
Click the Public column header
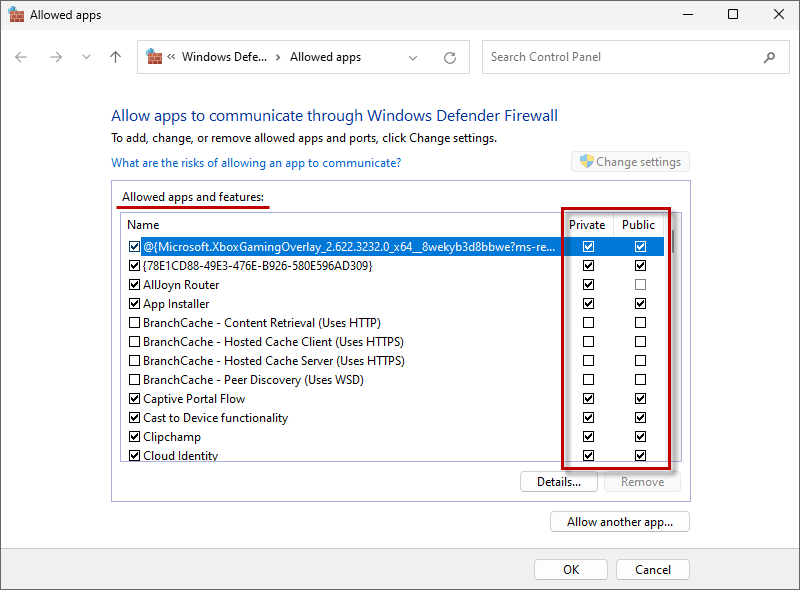coord(638,225)
